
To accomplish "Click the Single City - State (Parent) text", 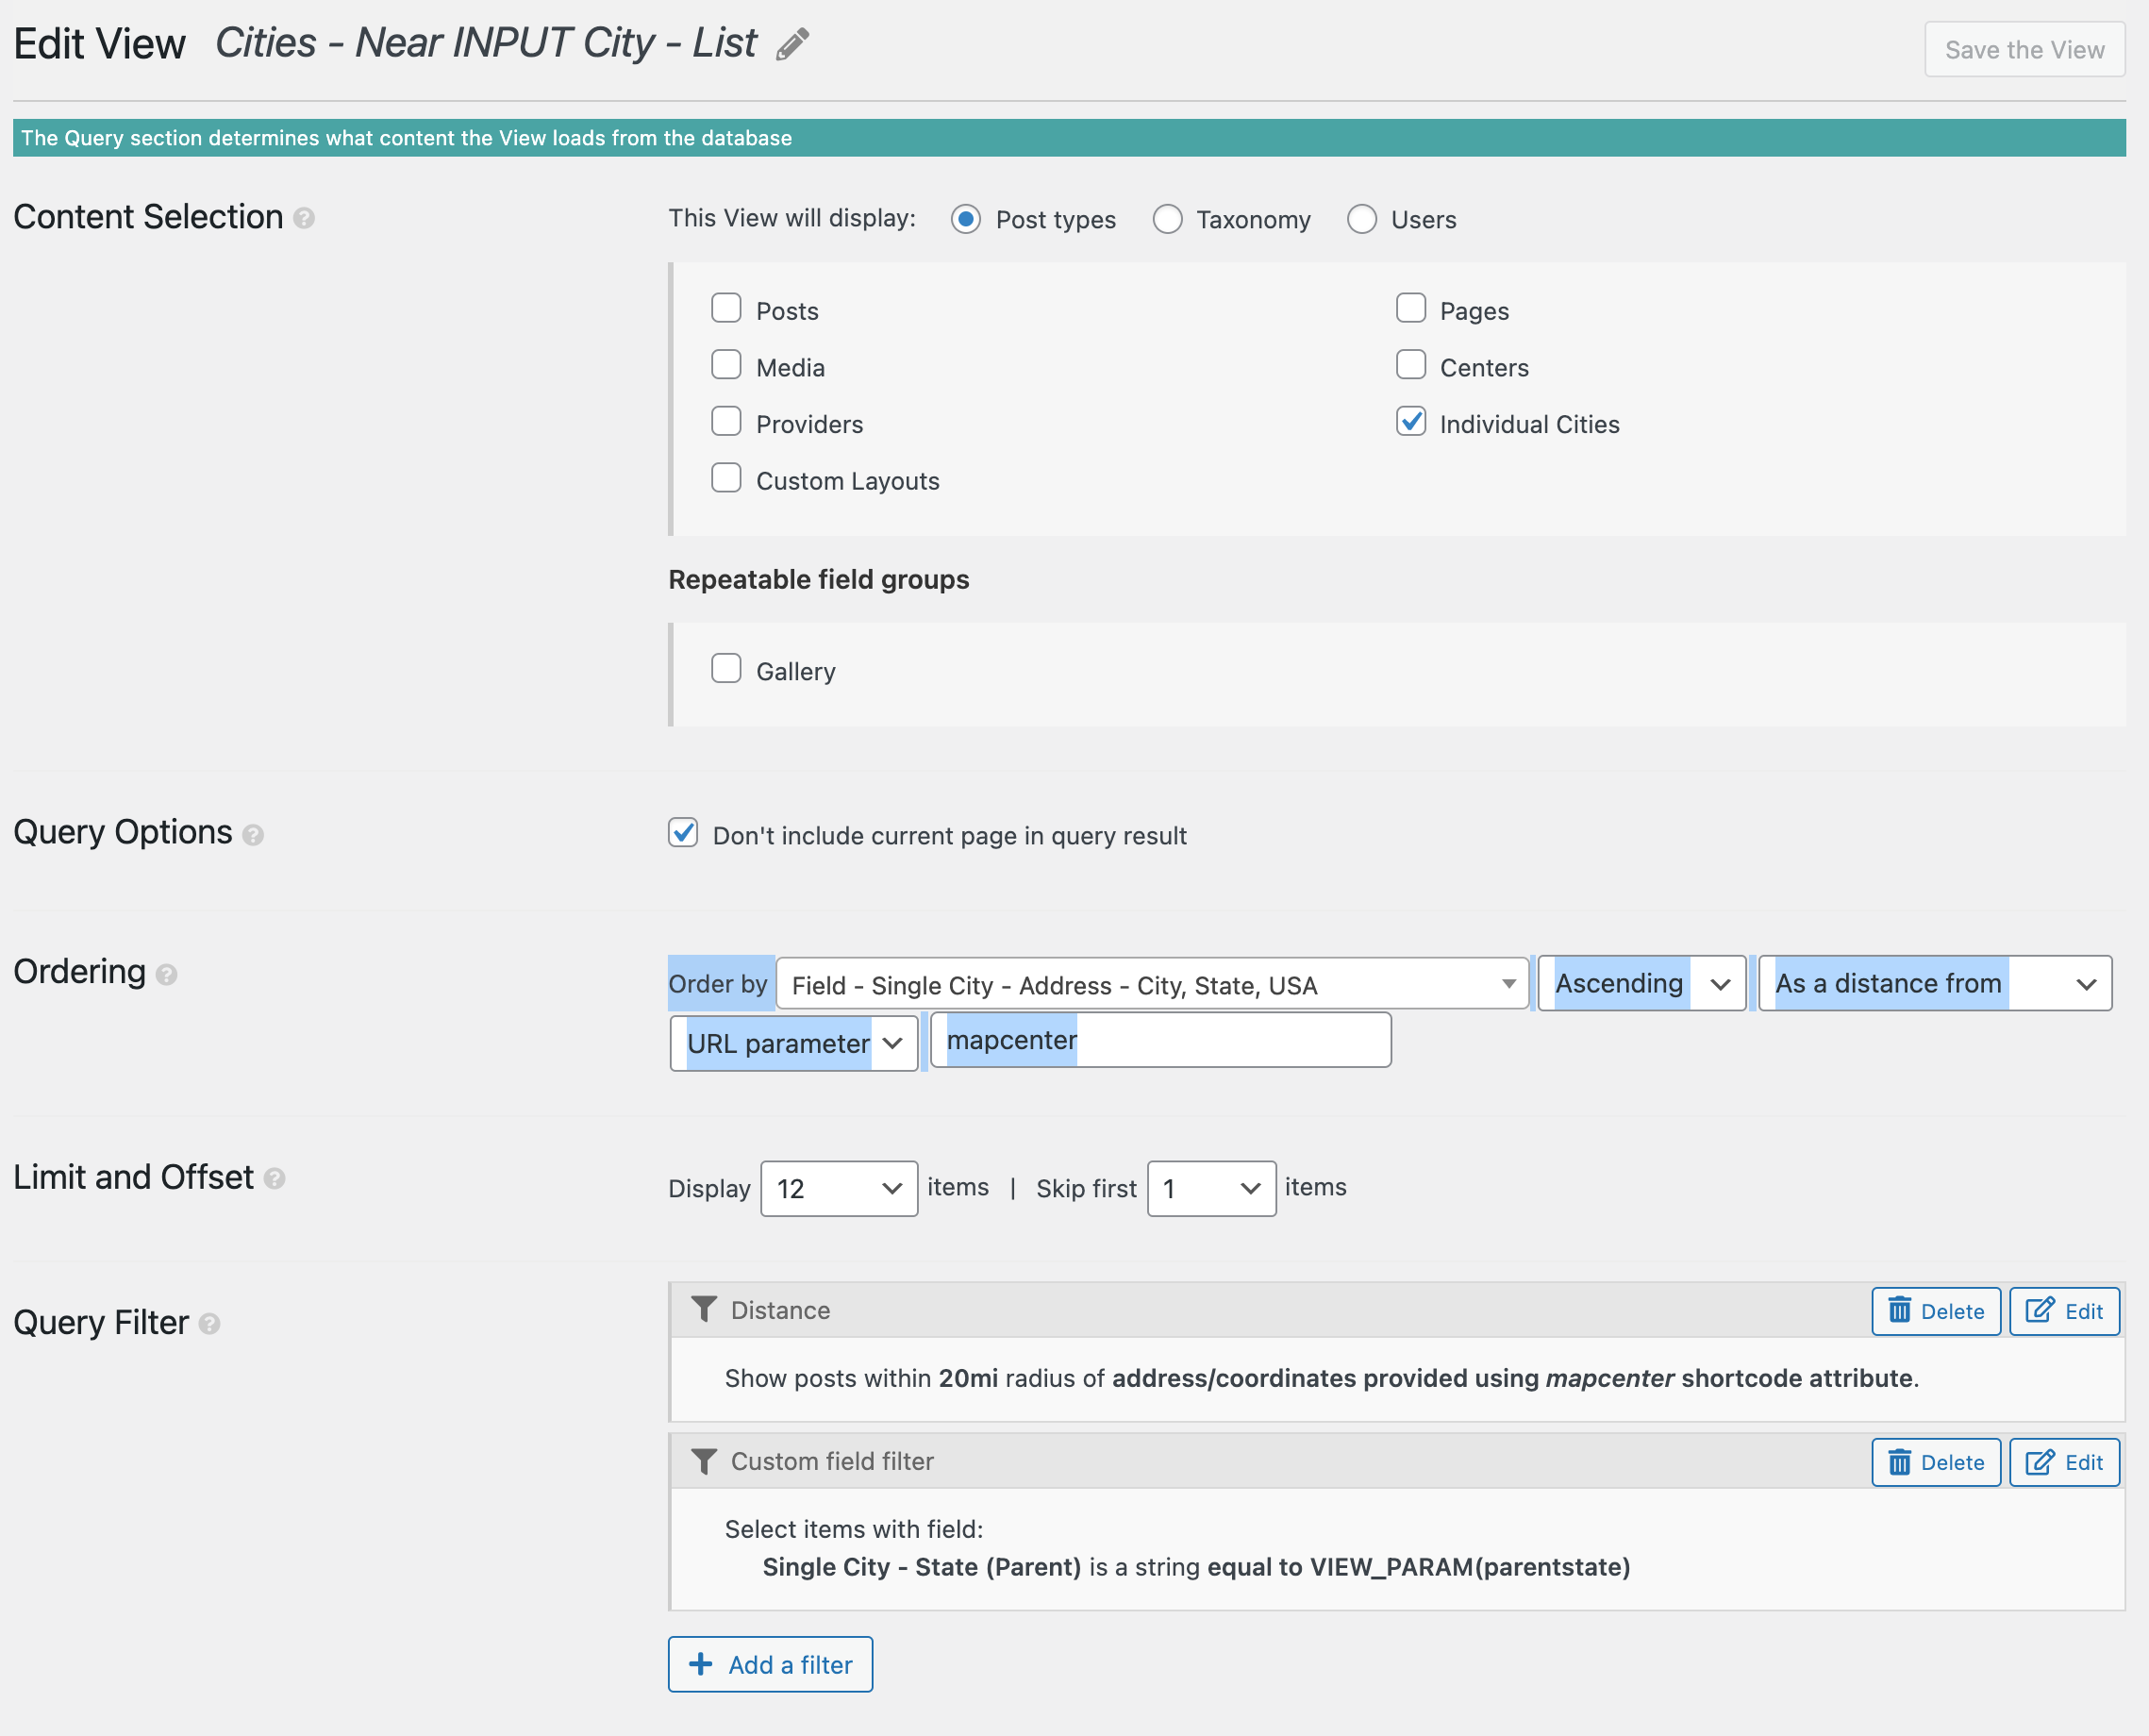I will coord(921,1567).
